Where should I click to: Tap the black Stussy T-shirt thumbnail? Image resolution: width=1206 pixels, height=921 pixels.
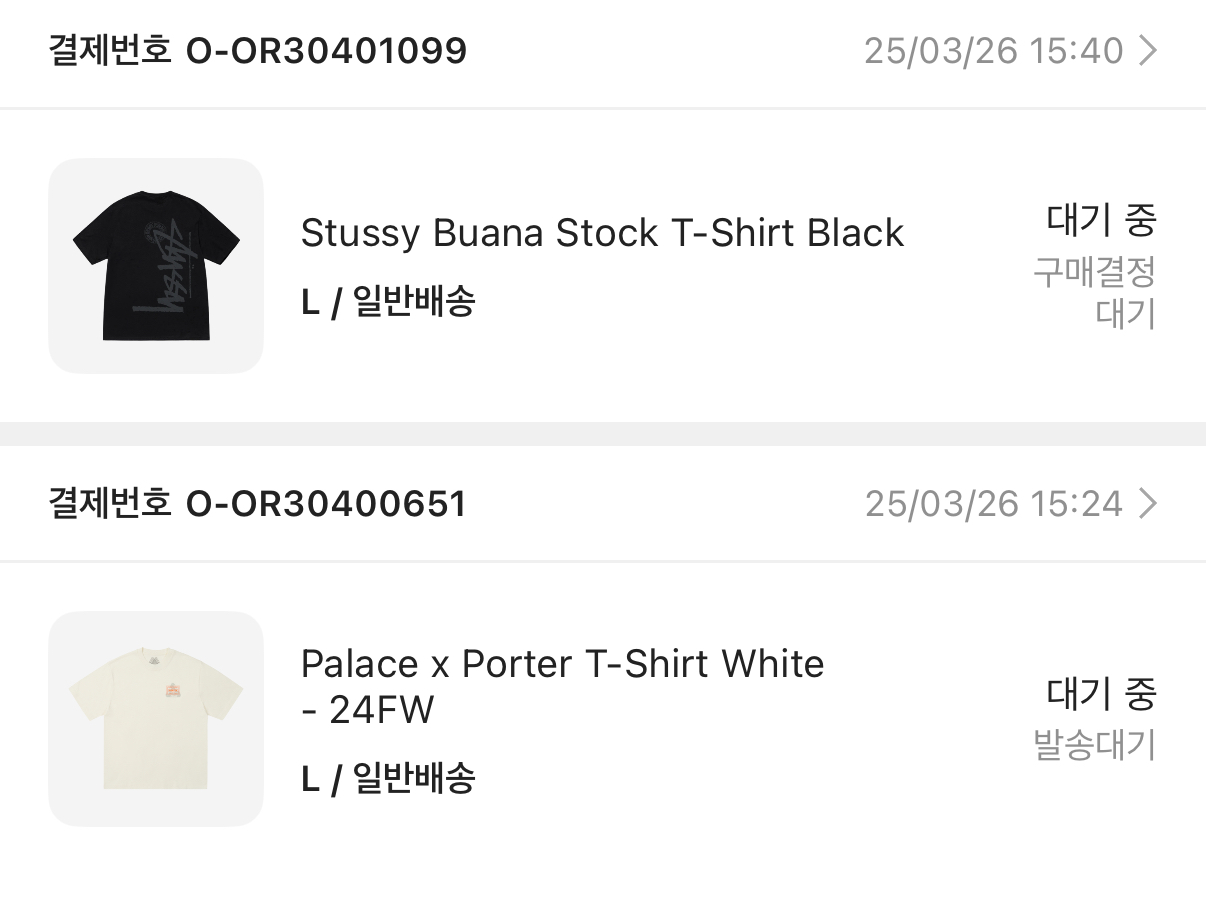[x=156, y=266]
